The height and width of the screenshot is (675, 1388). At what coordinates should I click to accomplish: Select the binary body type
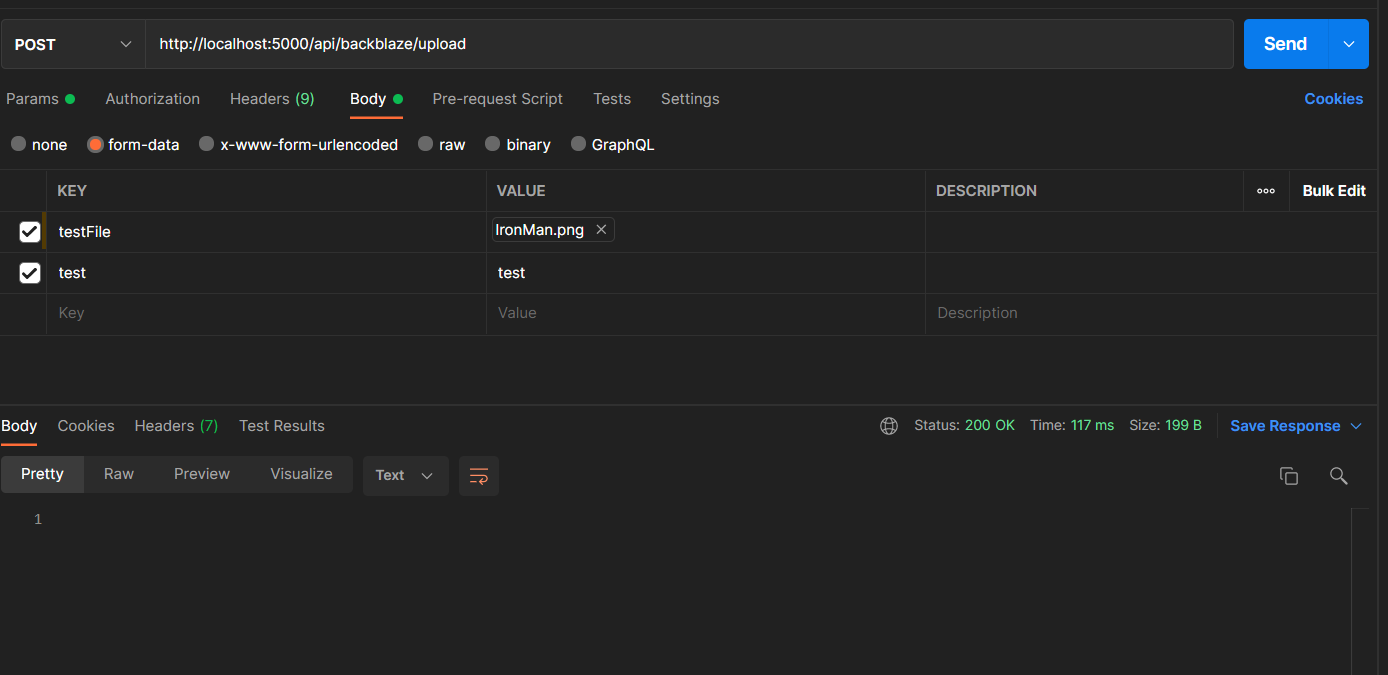pos(518,144)
